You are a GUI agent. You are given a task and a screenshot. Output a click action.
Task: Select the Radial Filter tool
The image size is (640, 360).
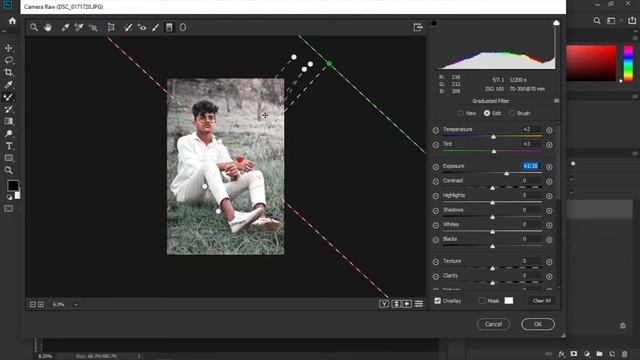tap(183, 27)
